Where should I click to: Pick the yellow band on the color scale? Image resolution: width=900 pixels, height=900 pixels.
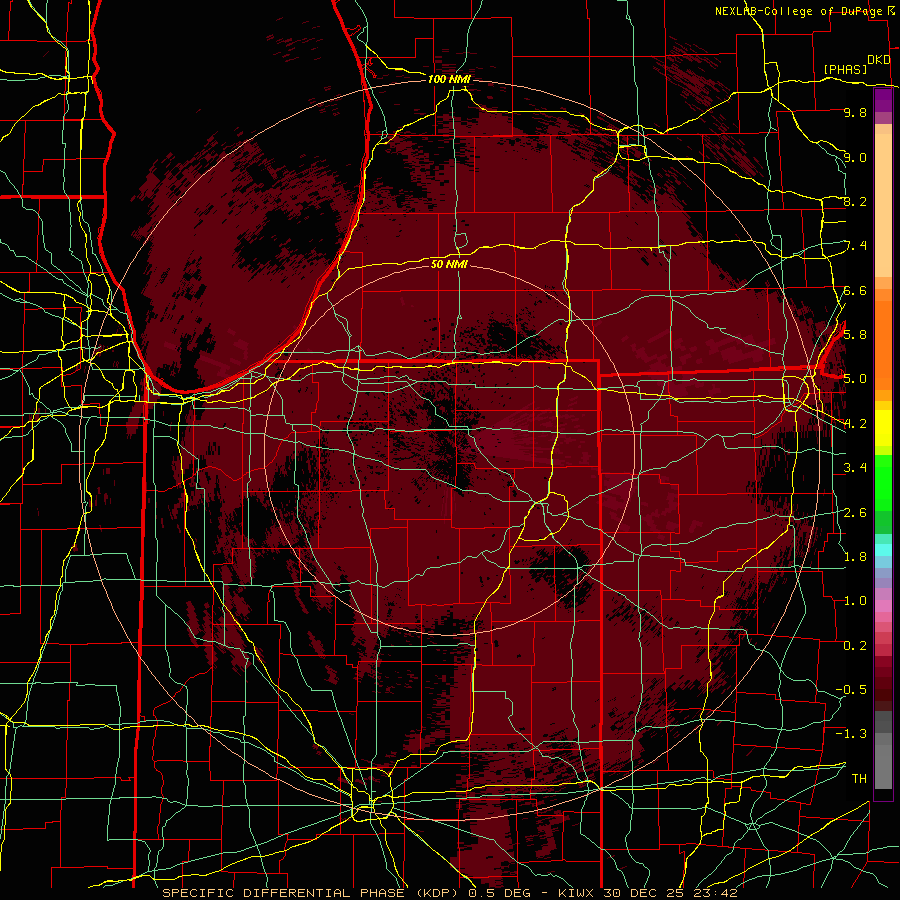883,428
